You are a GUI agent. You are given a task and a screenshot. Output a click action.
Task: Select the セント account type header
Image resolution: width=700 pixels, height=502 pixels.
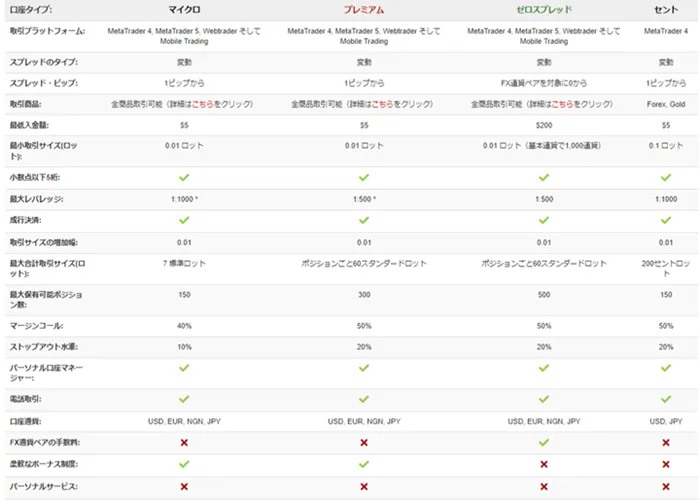pos(666,10)
